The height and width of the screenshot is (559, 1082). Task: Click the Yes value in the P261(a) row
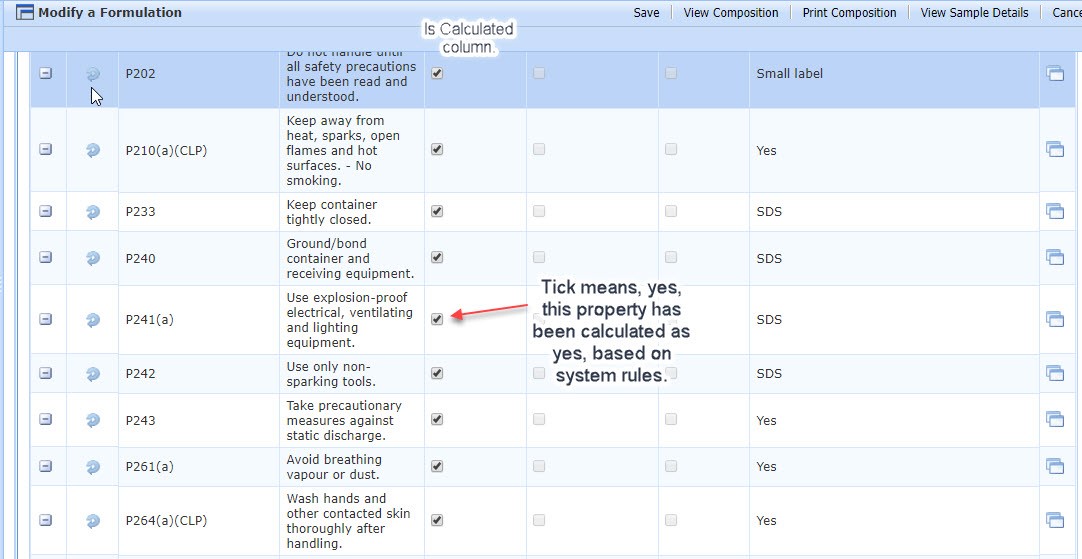click(767, 467)
